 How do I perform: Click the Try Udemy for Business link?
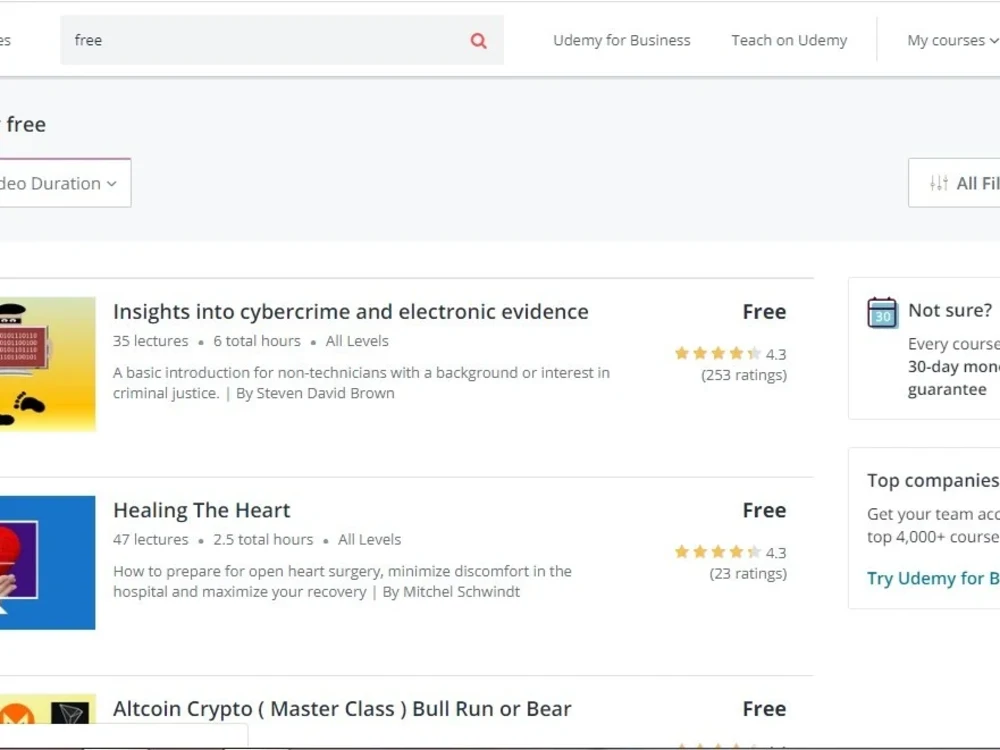[x=933, y=578]
